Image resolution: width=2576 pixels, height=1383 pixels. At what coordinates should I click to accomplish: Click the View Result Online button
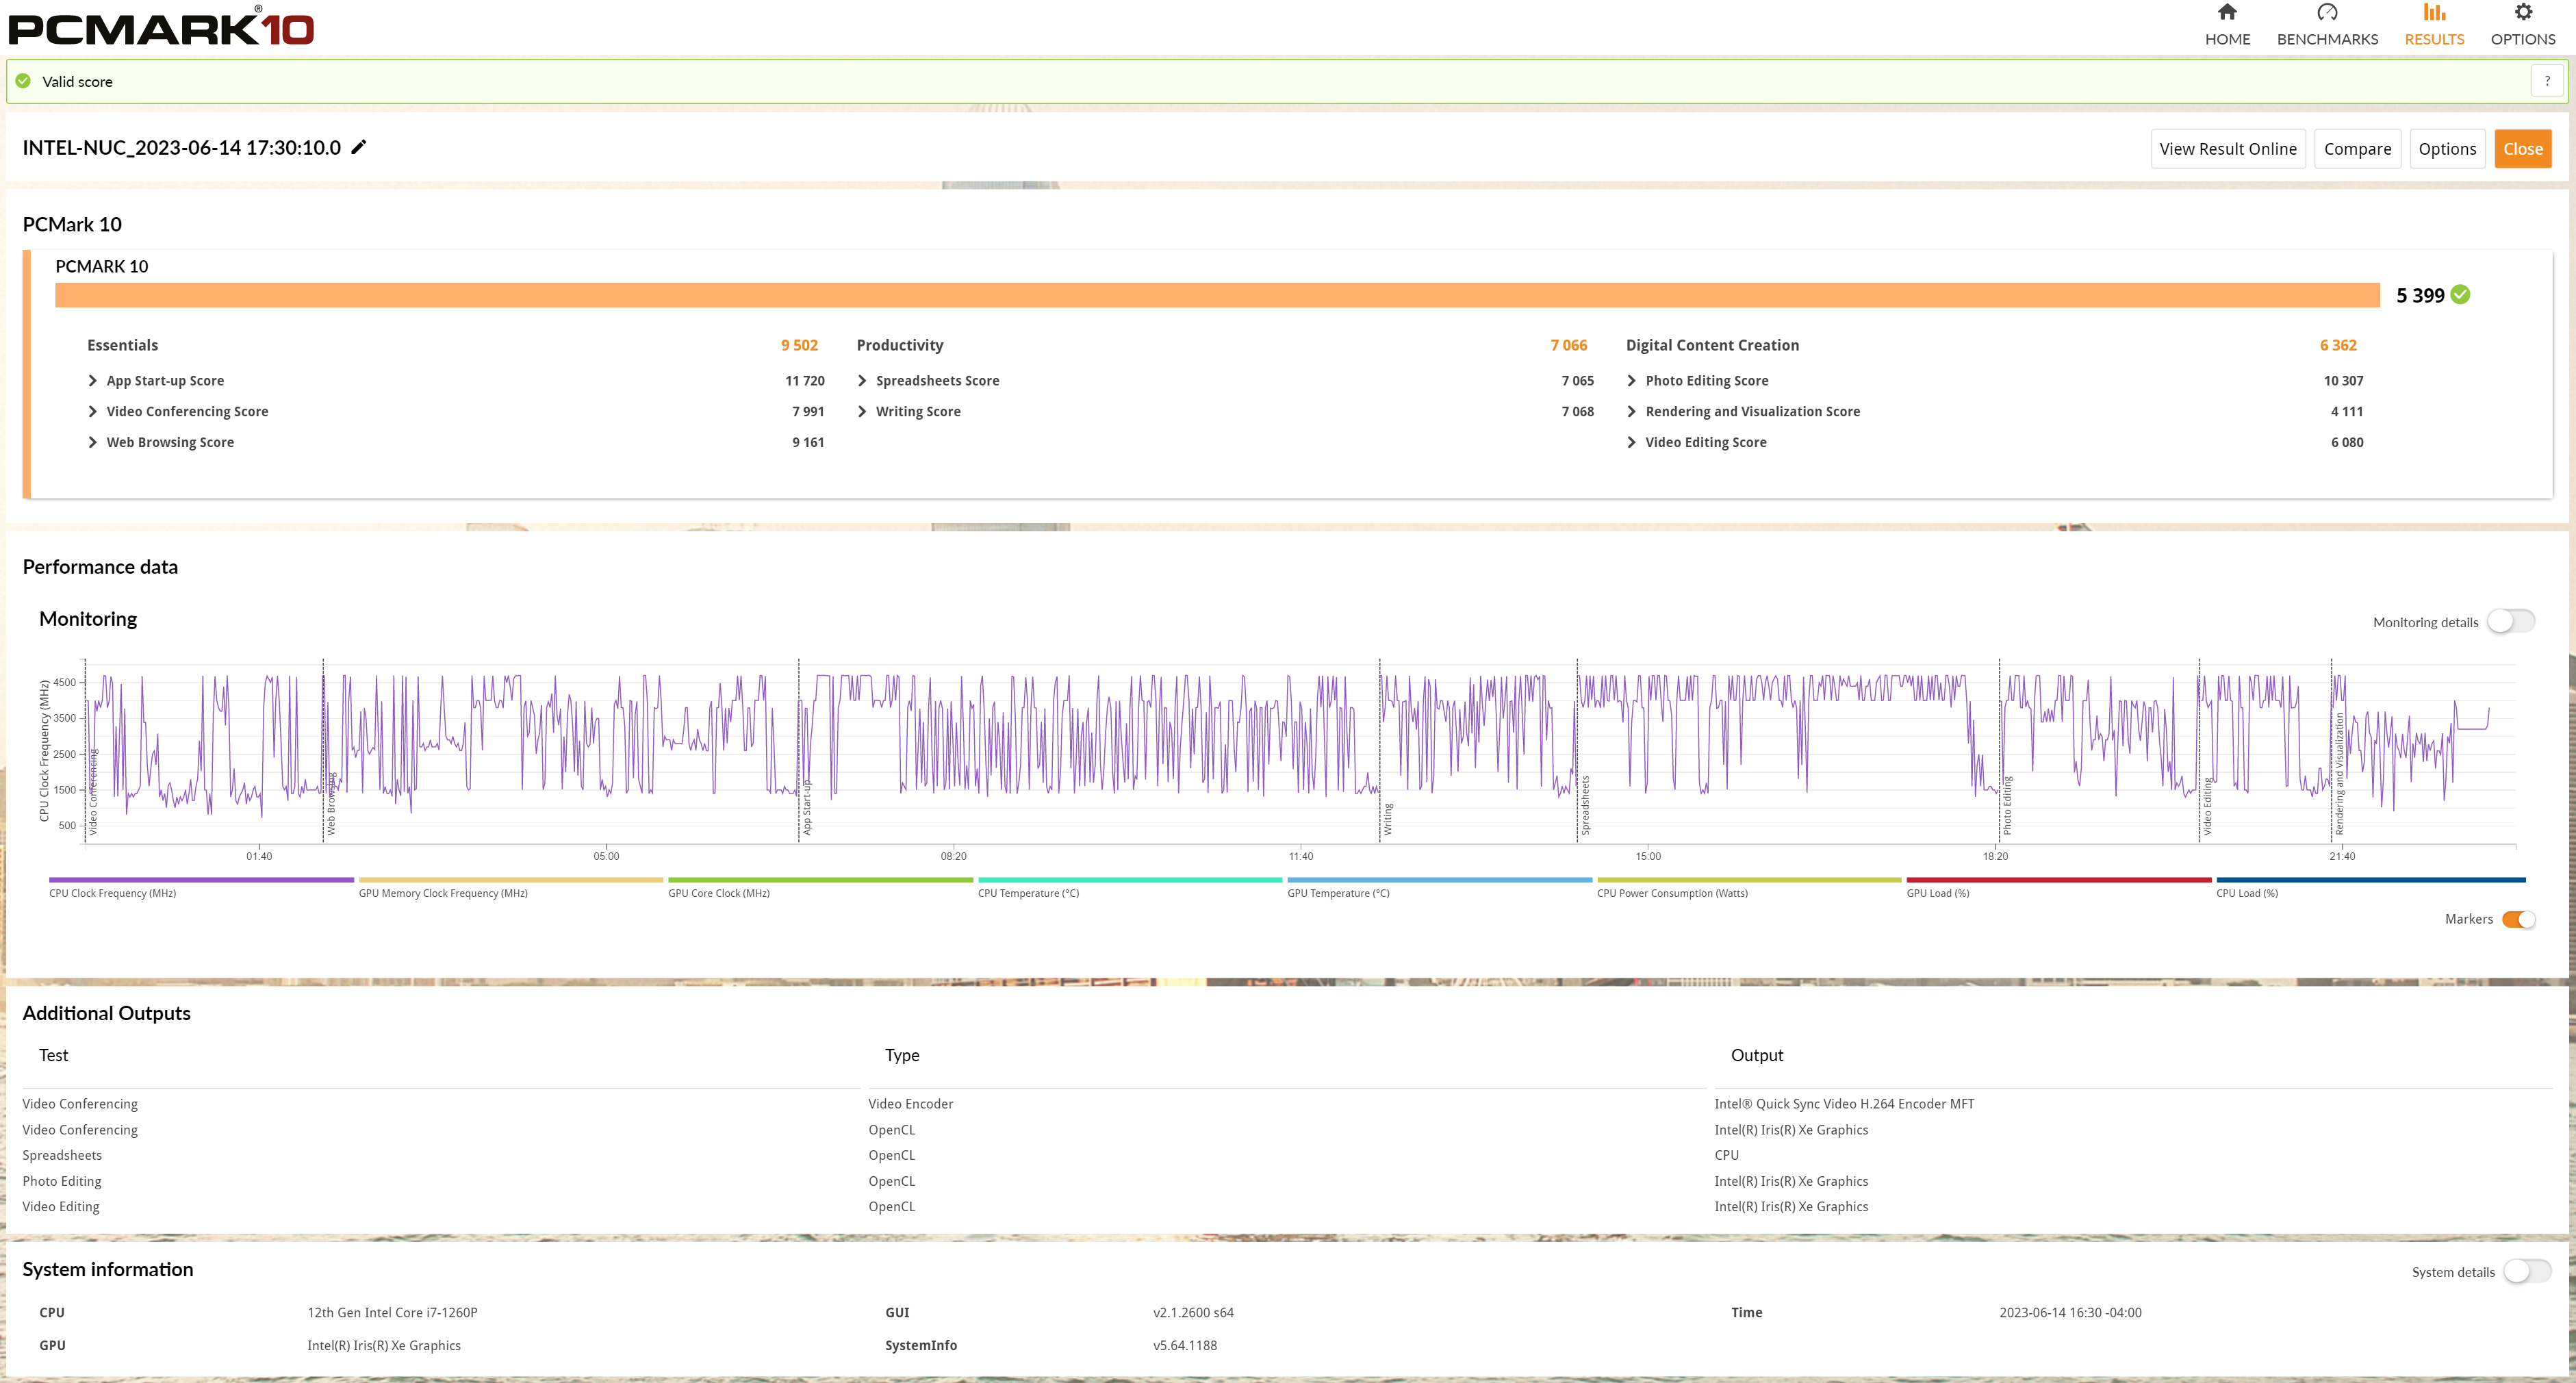[2227, 149]
